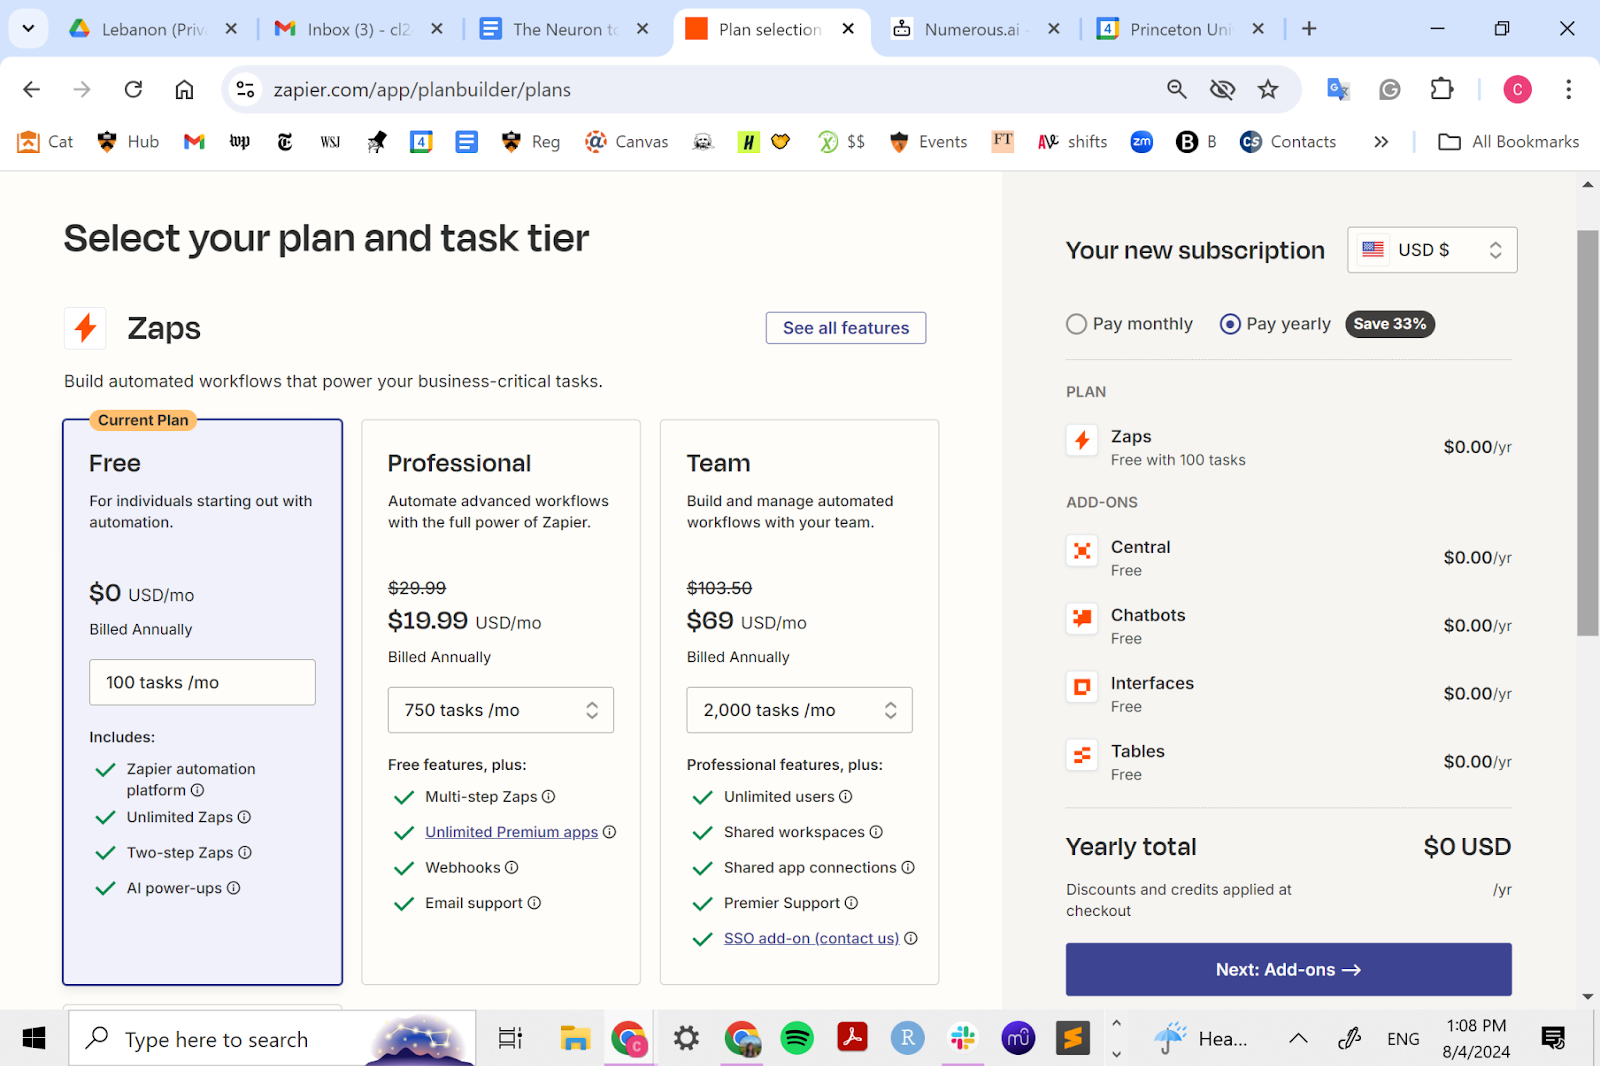Show info for AI power-ups feature
Viewport: 1600px width, 1066px height.
(234, 888)
